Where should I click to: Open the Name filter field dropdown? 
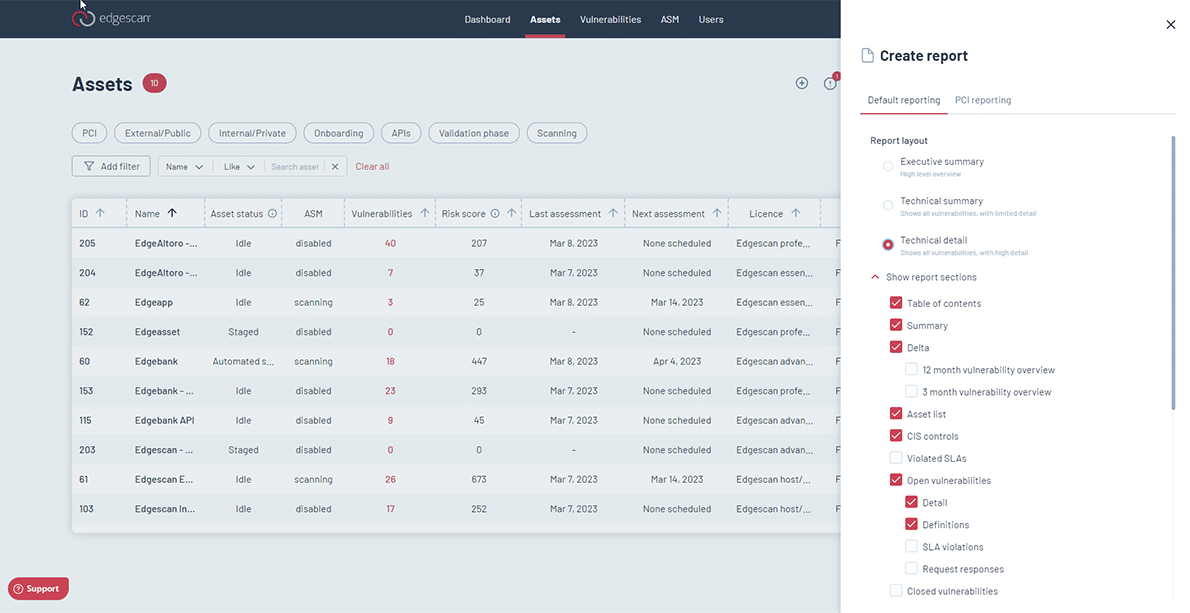point(184,166)
